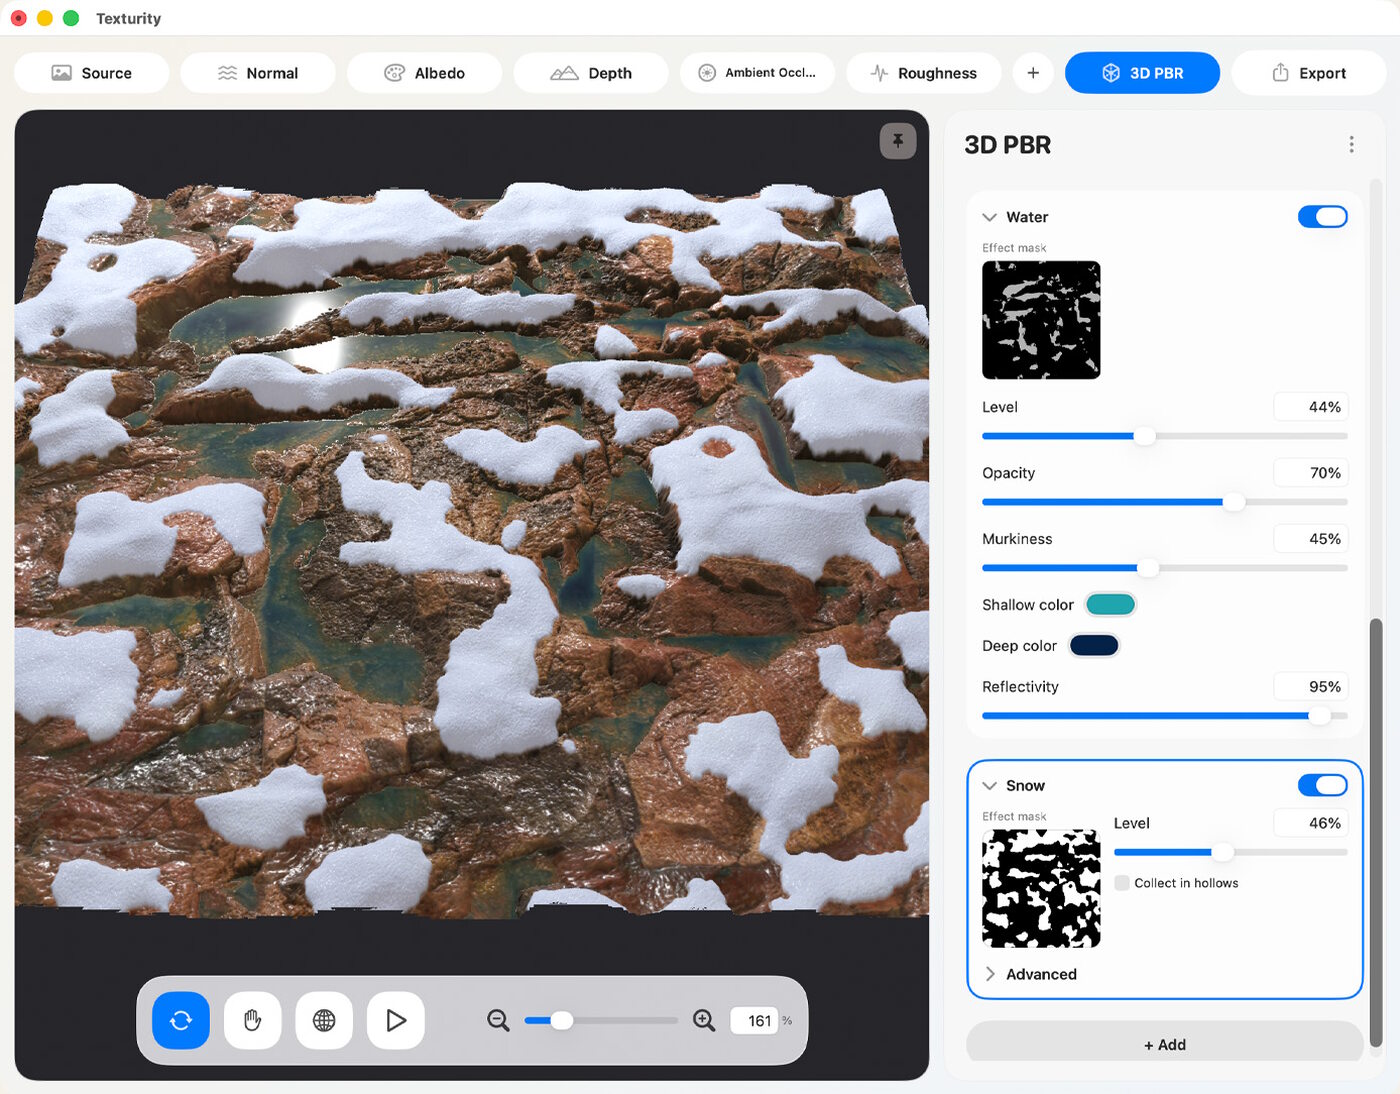The height and width of the screenshot is (1094, 1400).
Task: Open the Snow effect mask thumbnail
Action: click(1041, 888)
